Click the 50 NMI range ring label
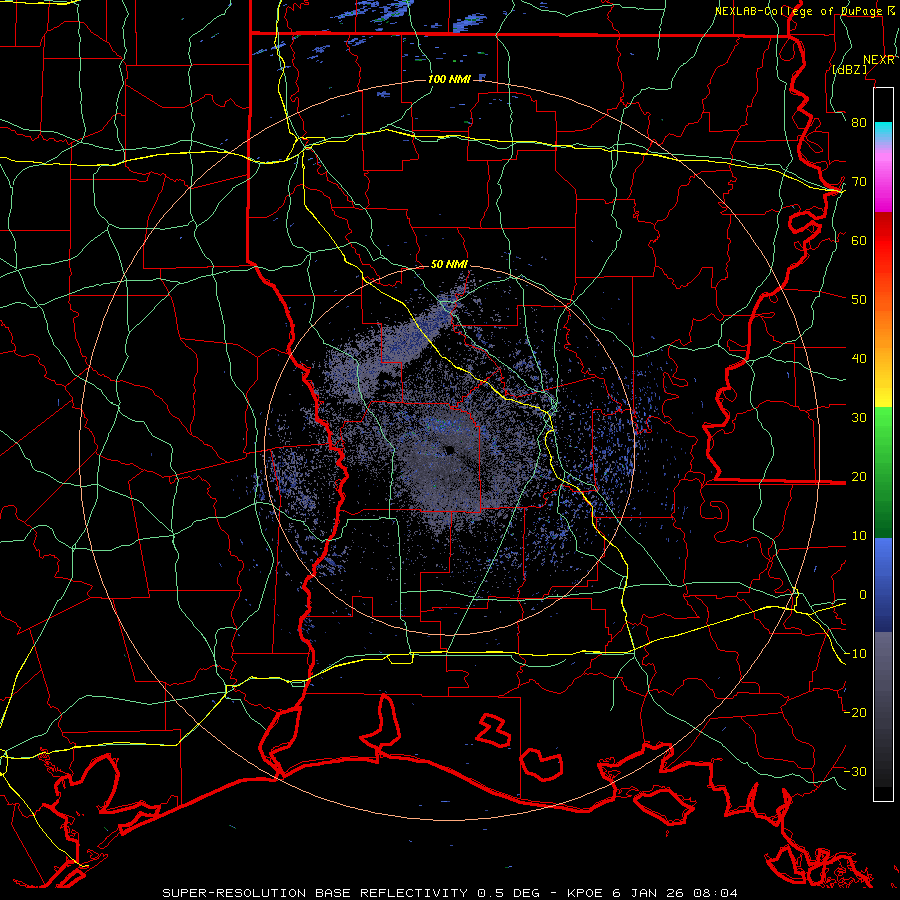 coord(449,264)
